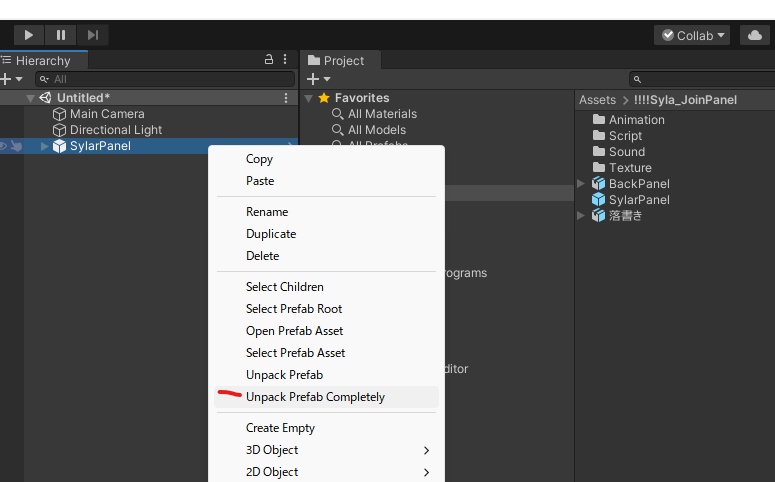Click the Step forward button
Viewport: 775px width, 482px height.
point(93,35)
